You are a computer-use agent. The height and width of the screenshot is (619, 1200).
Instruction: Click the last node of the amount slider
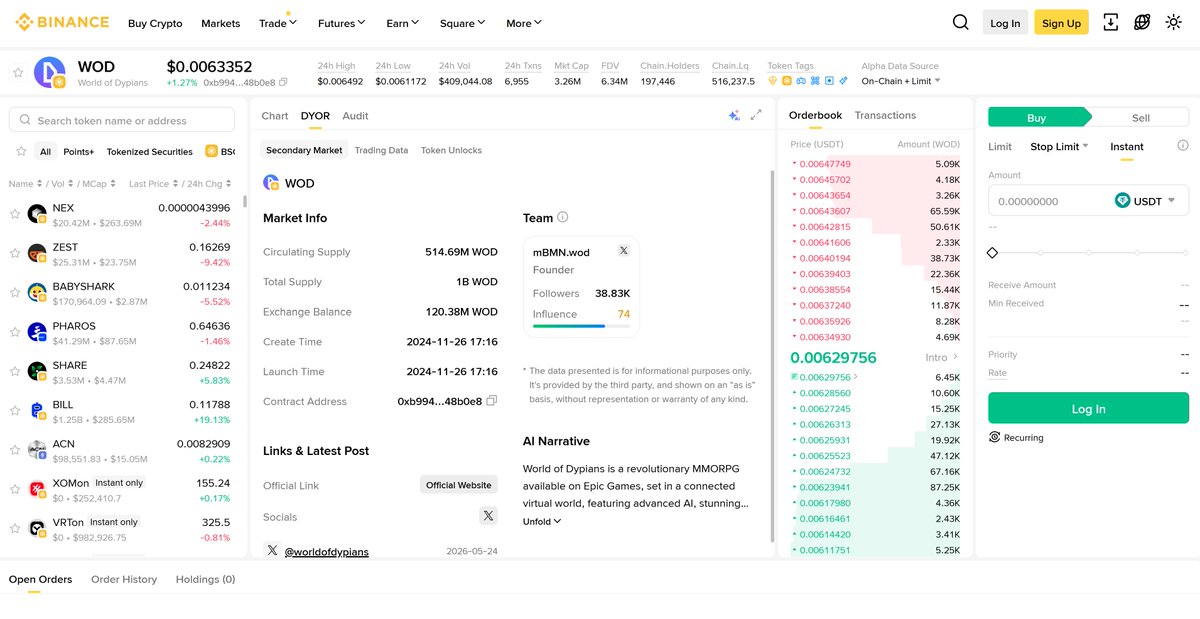point(1185,253)
